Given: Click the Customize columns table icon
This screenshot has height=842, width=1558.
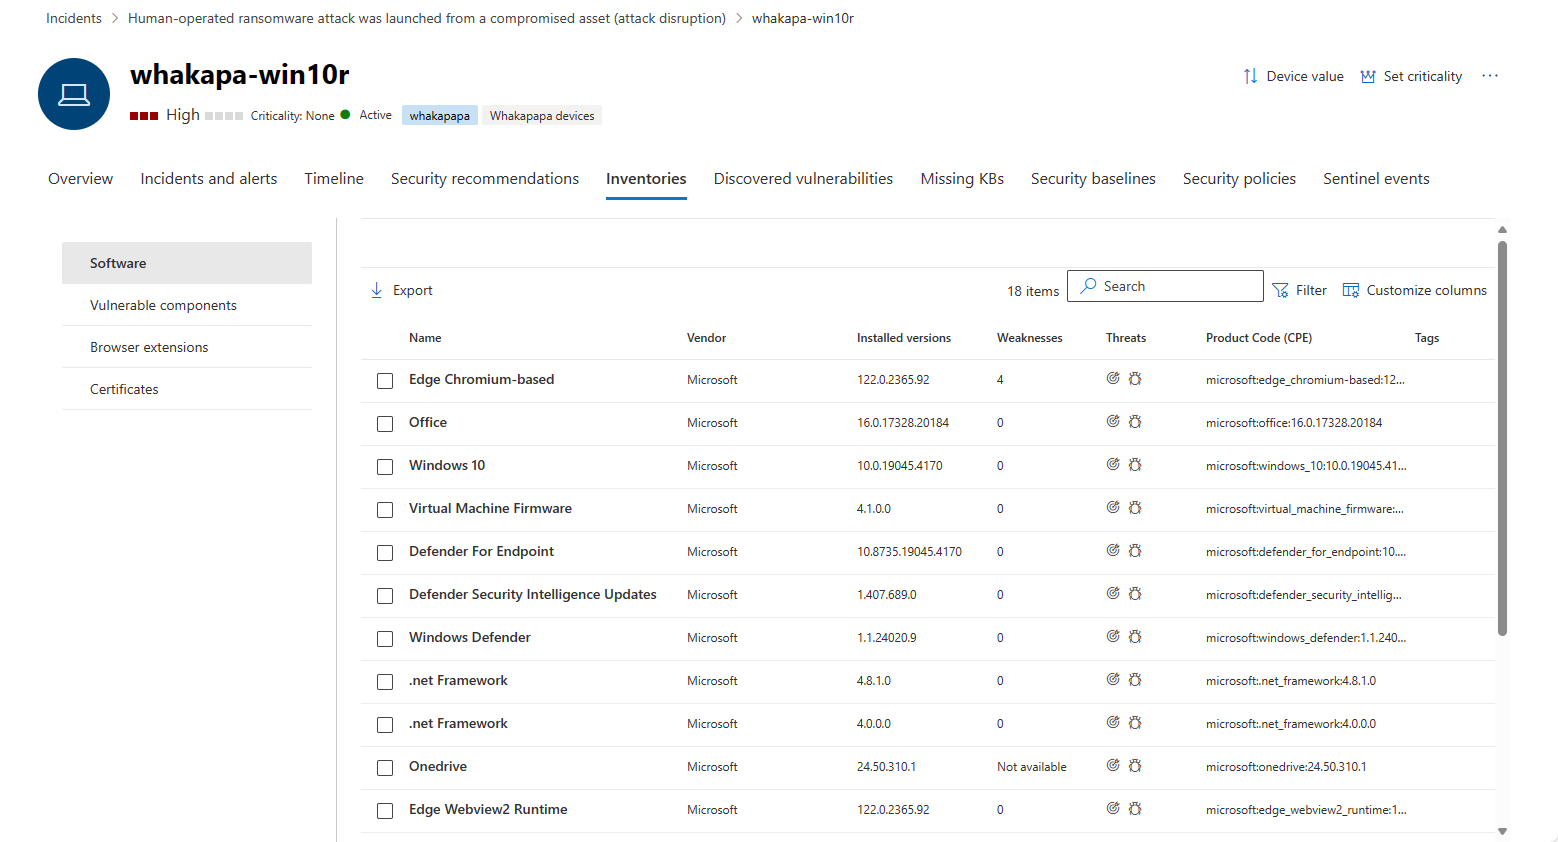Looking at the screenshot, I should click(x=1351, y=290).
